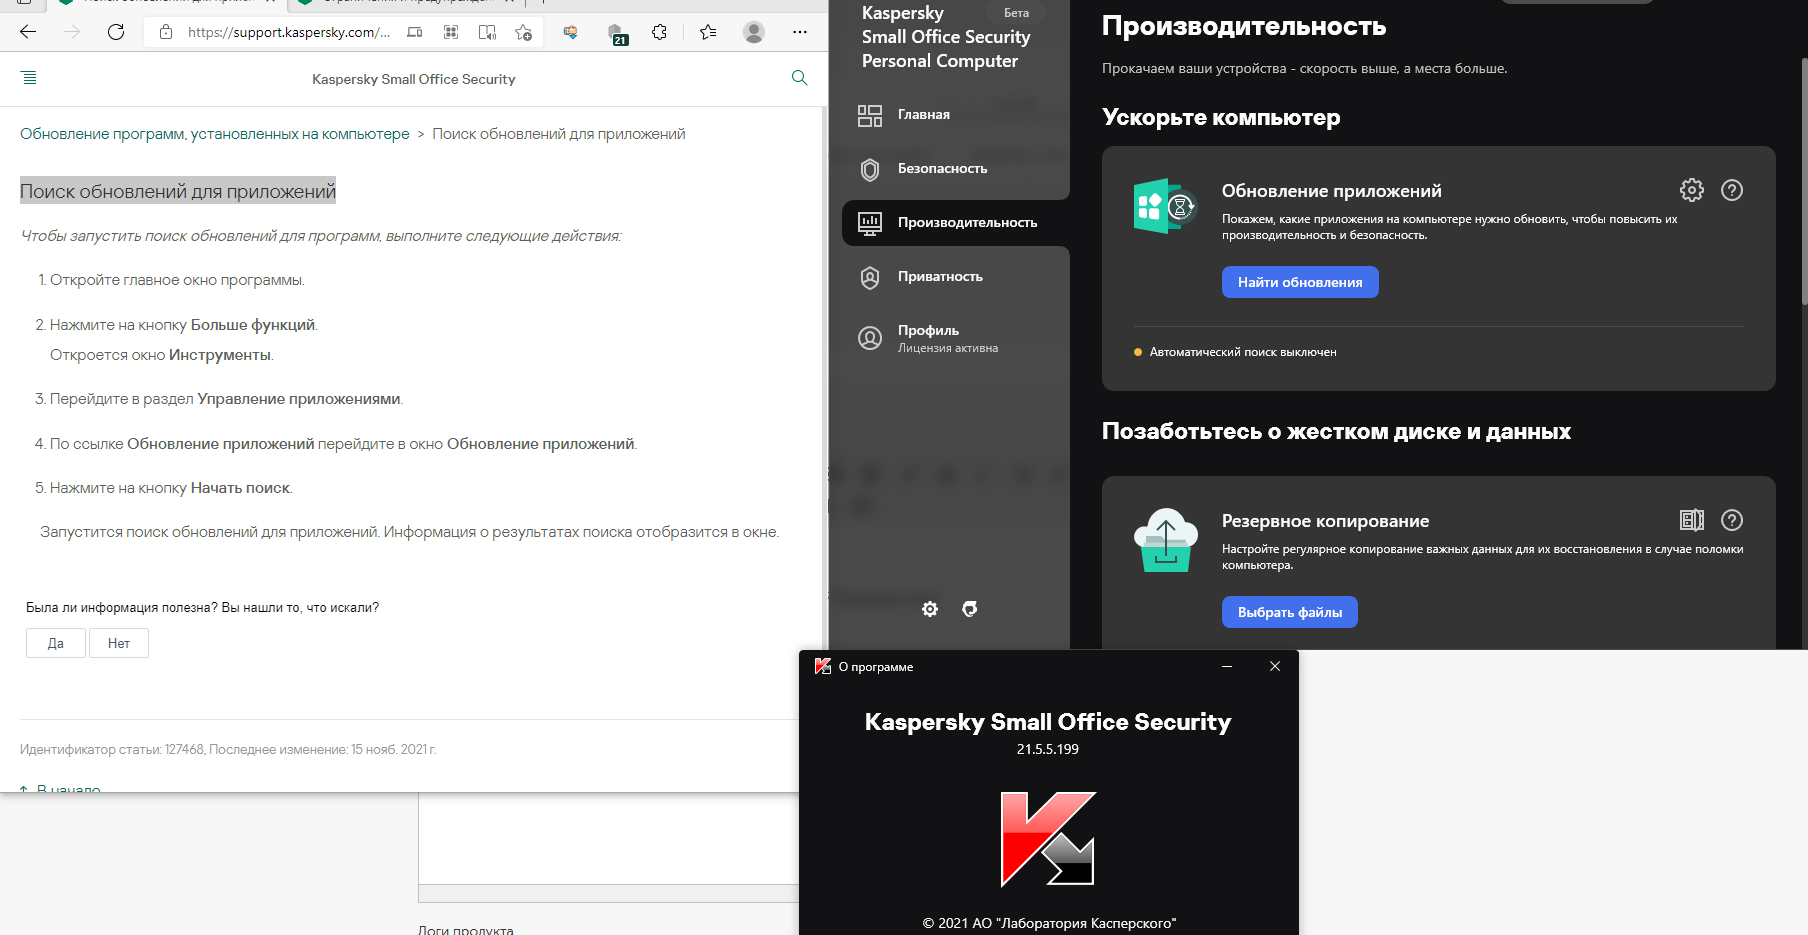Click Kaspersky main window vertical scrollbar
This screenshot has height=935, width=1808.
1804,180
